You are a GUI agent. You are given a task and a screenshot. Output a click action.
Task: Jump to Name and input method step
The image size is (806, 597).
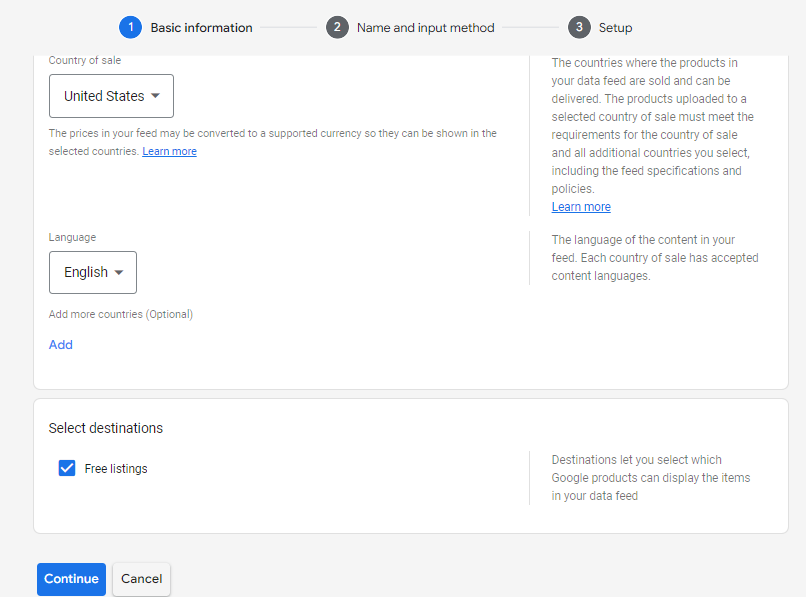pyautogui.click(x=425, y=28)
